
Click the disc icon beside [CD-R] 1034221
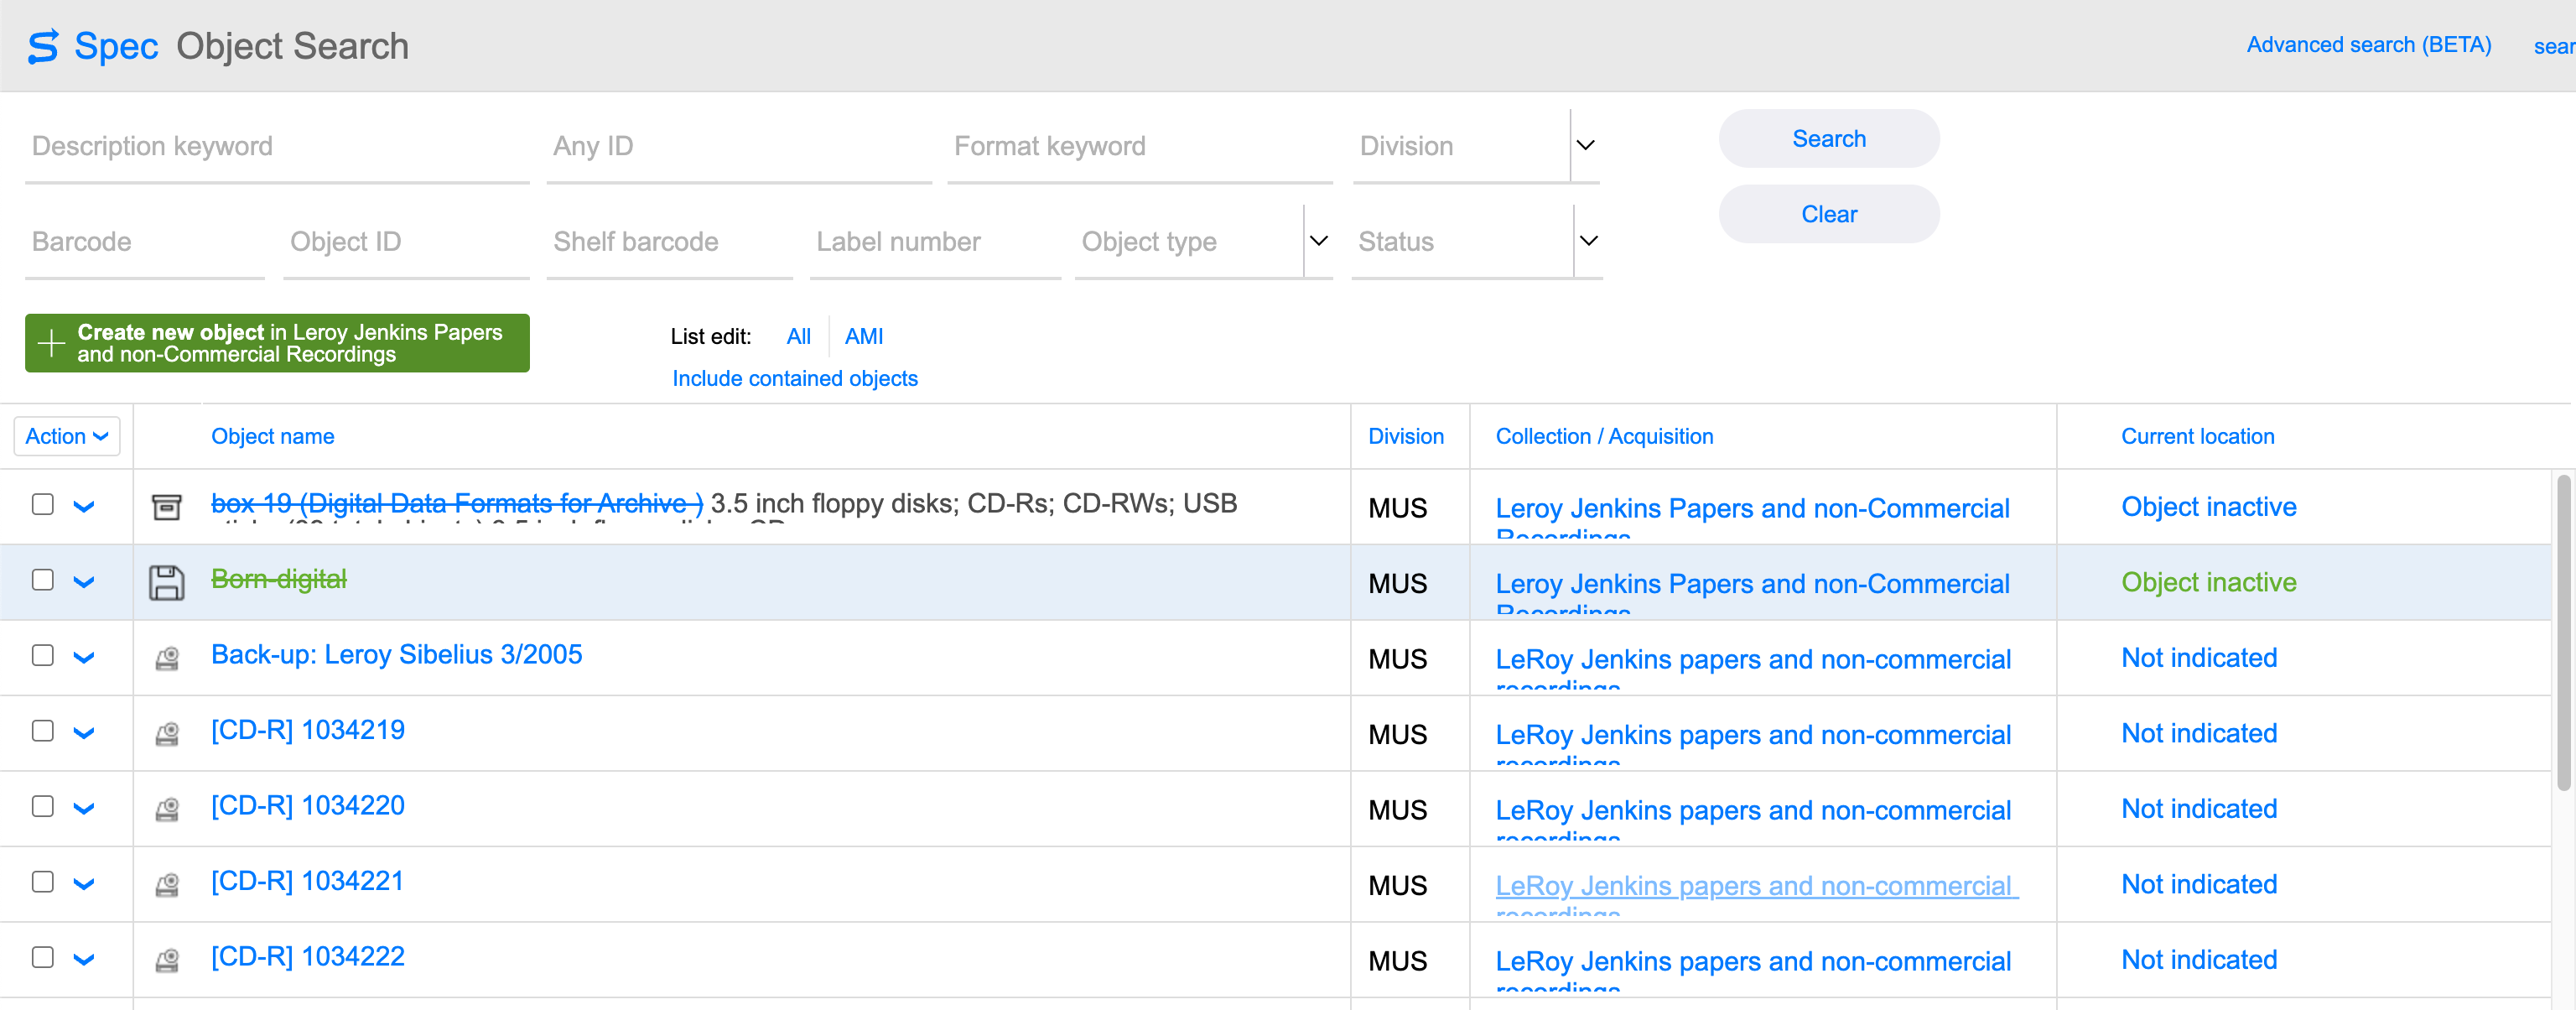167,885
